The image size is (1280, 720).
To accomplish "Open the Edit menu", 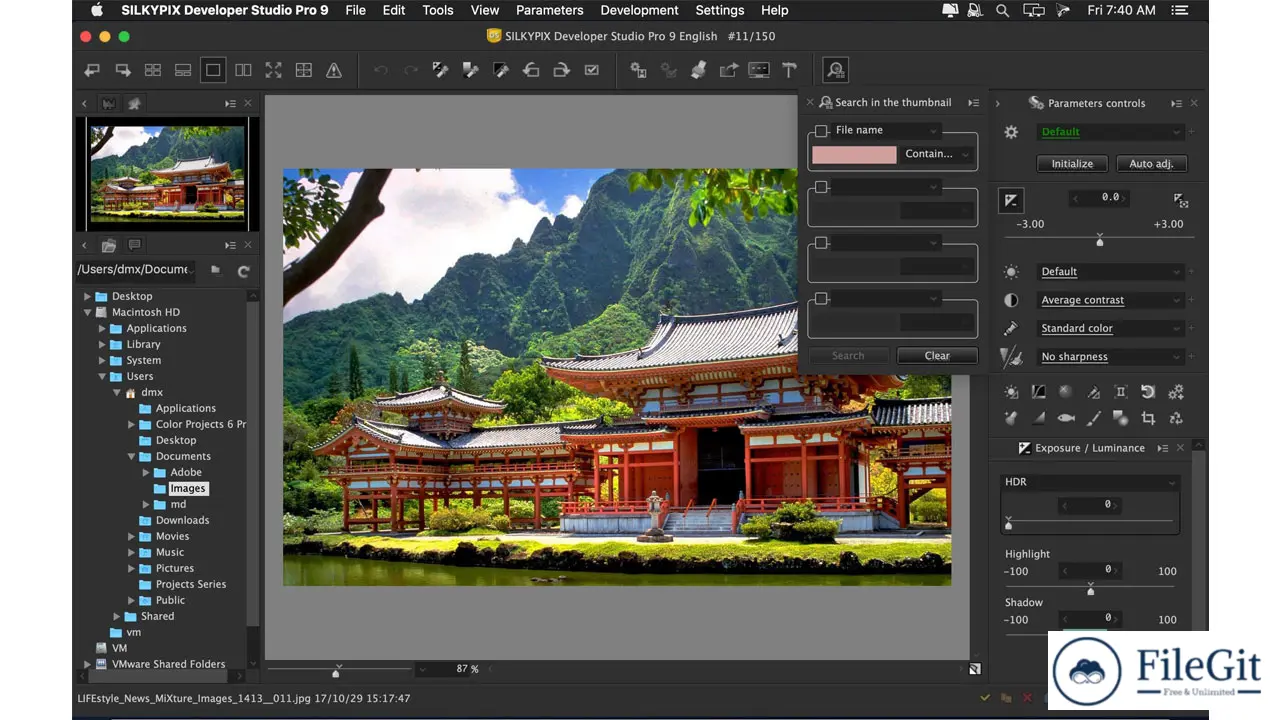I will [394, 10].
